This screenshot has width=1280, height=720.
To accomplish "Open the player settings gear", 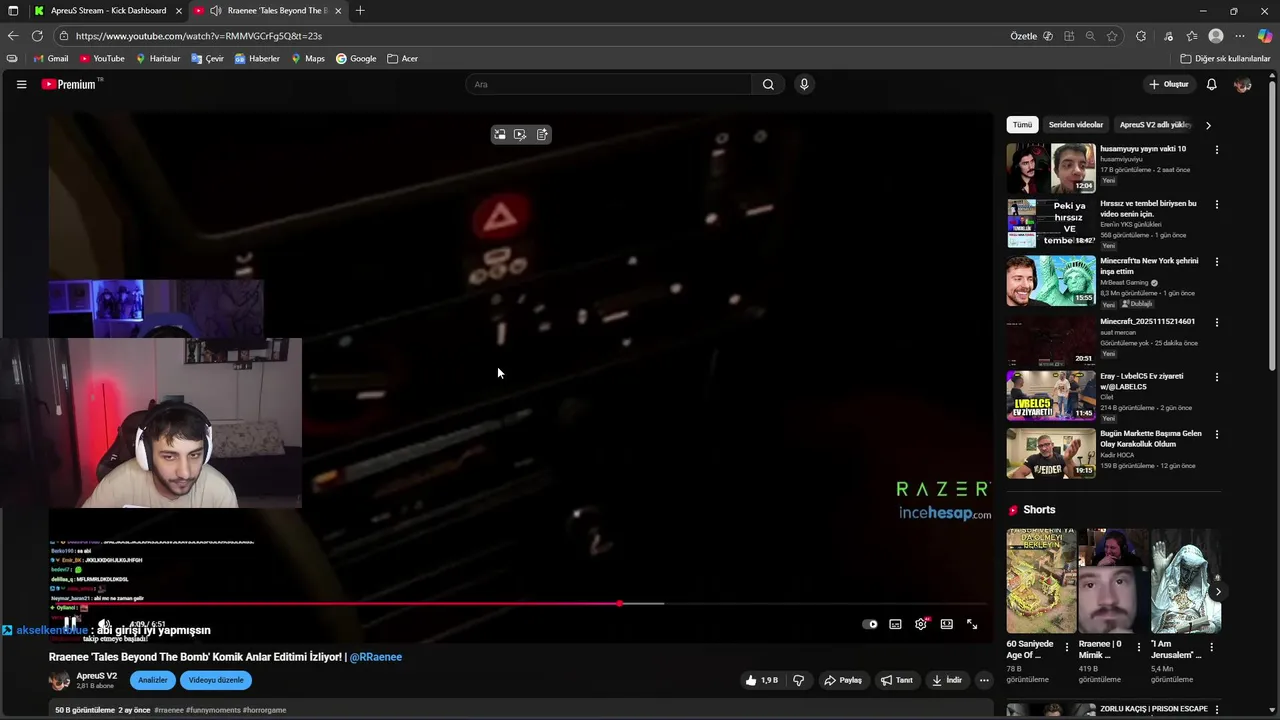I will point(921,624).
